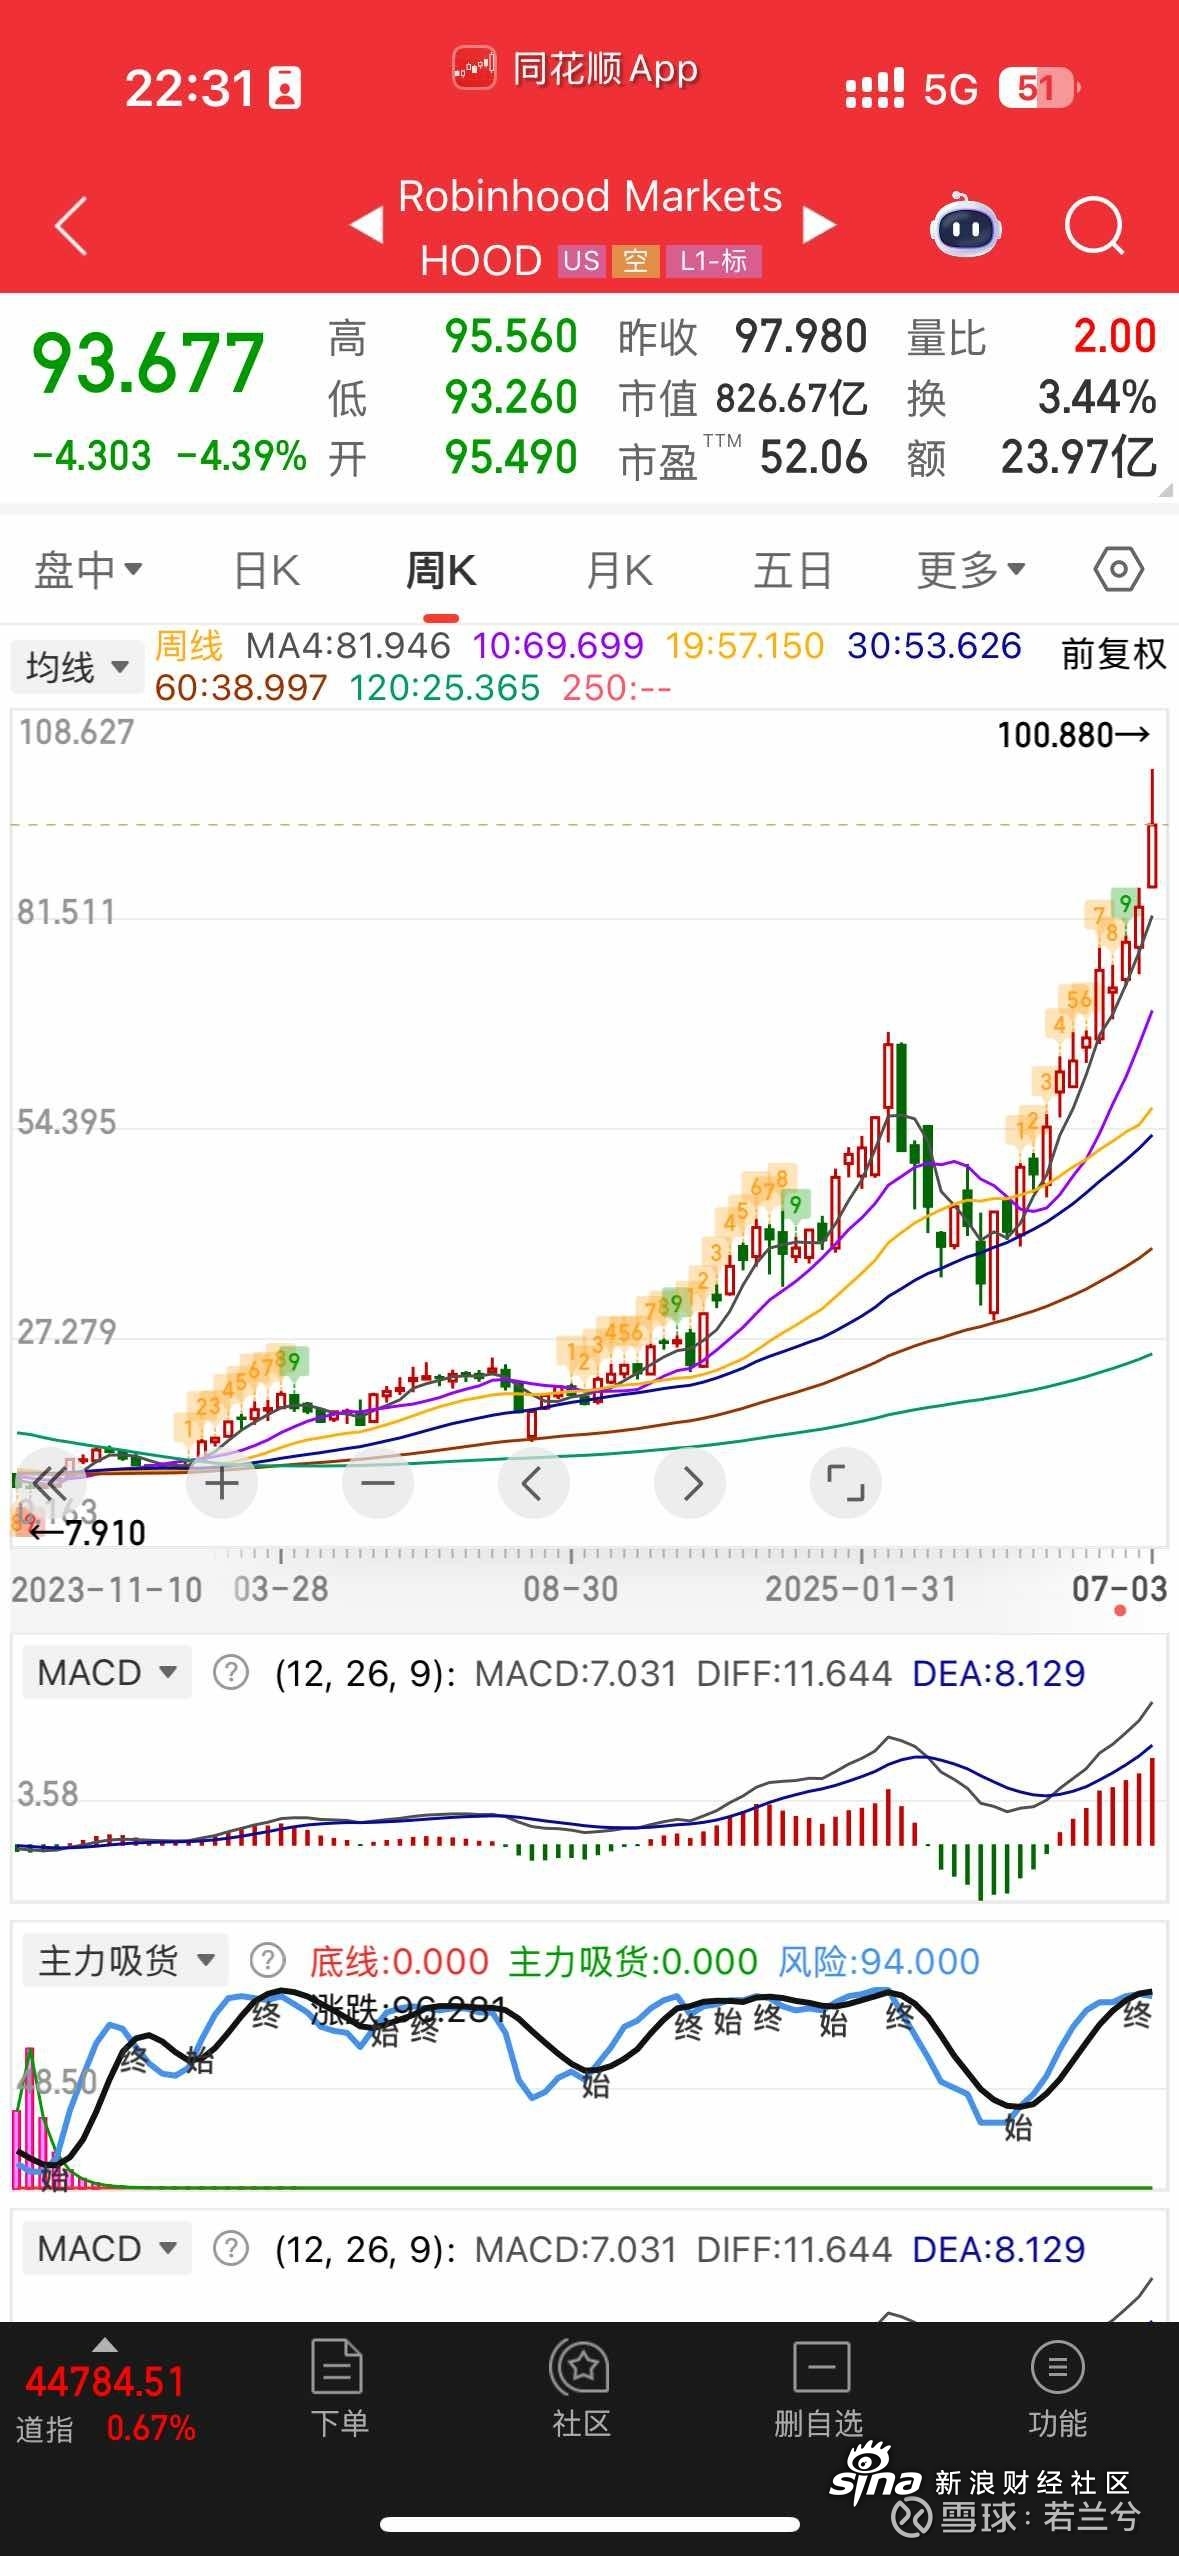Image resolution: width=1179 pixels, height=2556 pixels.
Task: Select 周K weekly chart tab
Action: point(441,570)
